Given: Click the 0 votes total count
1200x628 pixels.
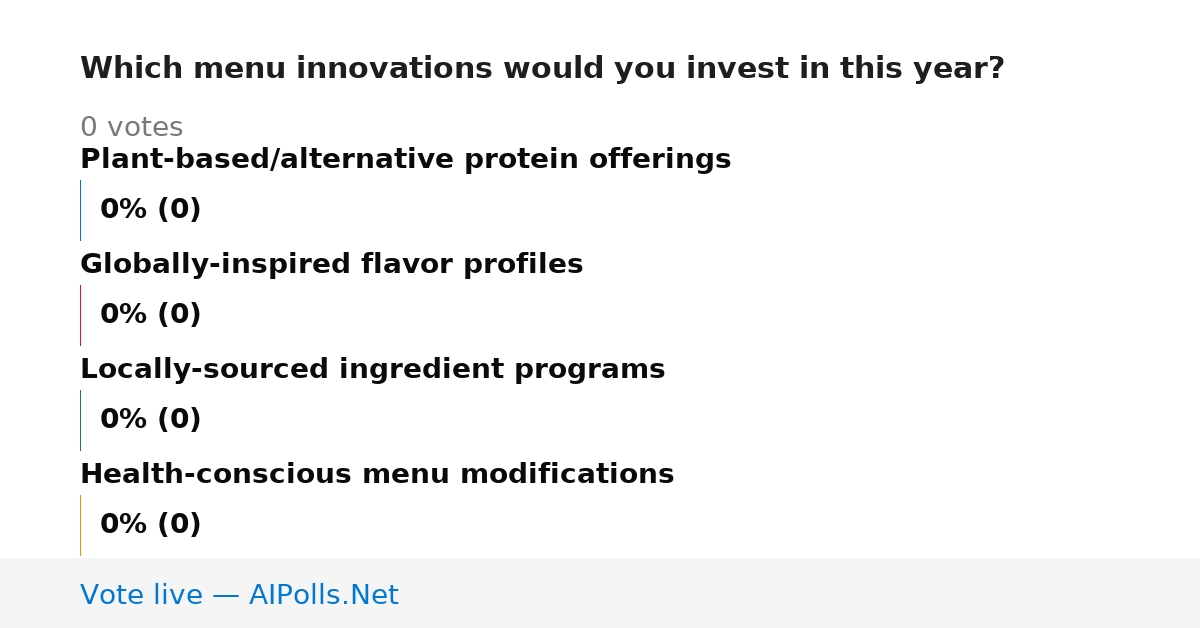Looking at the screenshot, I should [131, 128].
